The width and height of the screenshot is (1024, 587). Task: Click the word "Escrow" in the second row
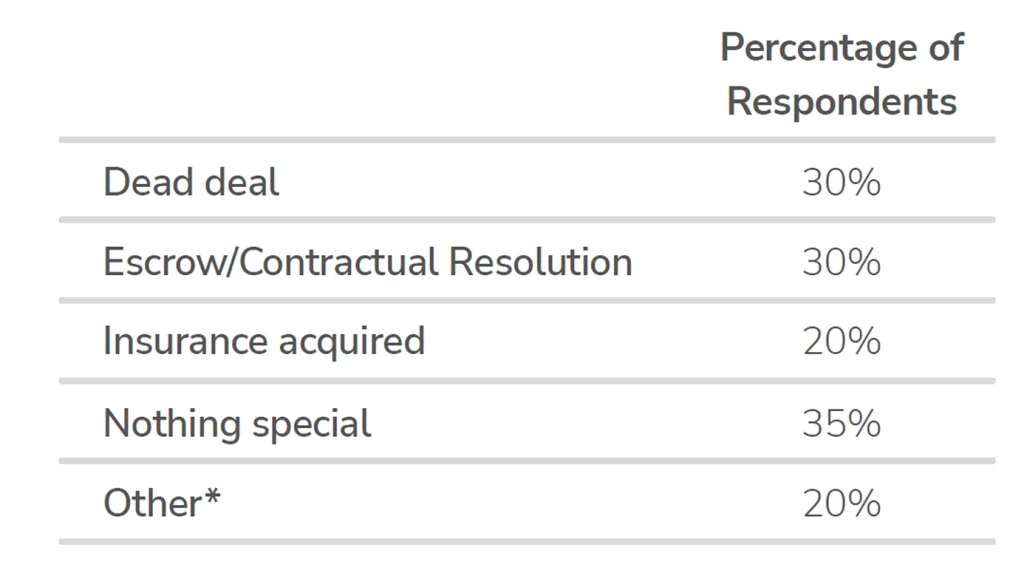[166, 262]
